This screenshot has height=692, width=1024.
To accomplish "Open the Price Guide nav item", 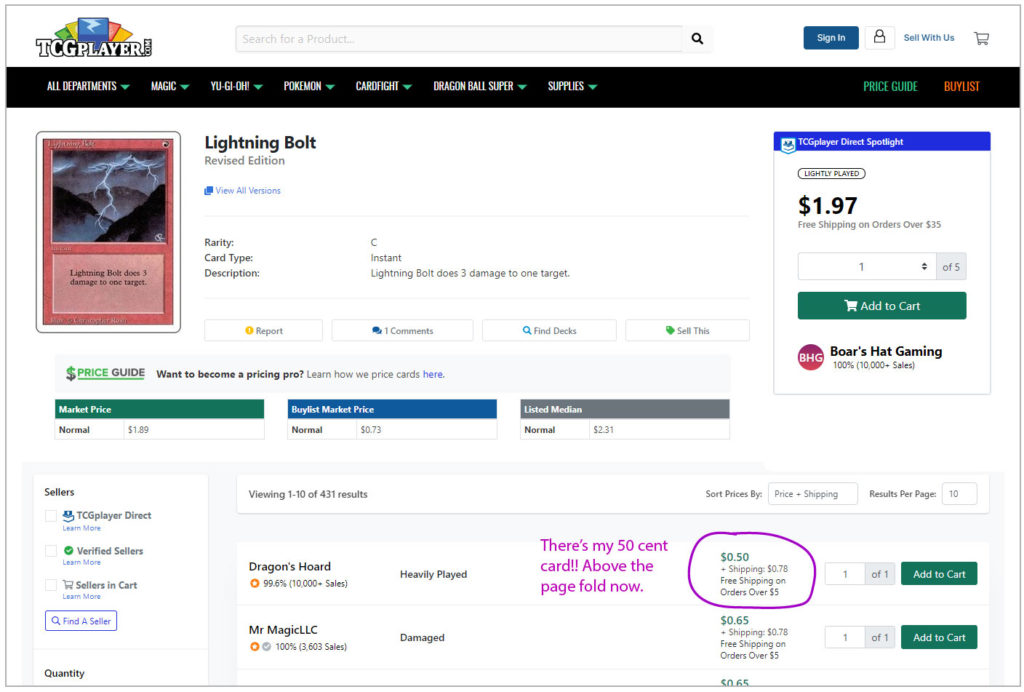I will tap(890, 86).
